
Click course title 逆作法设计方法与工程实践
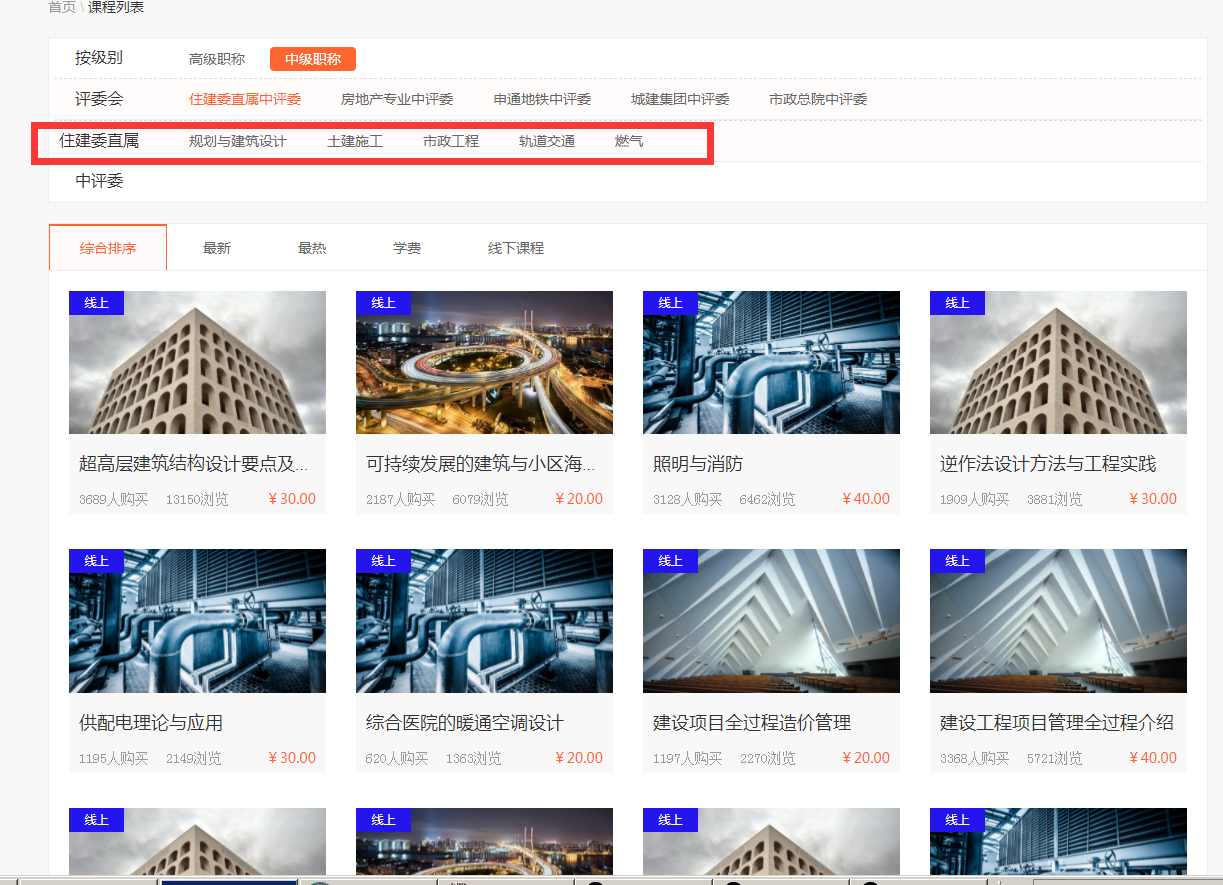click(1048, 464)
